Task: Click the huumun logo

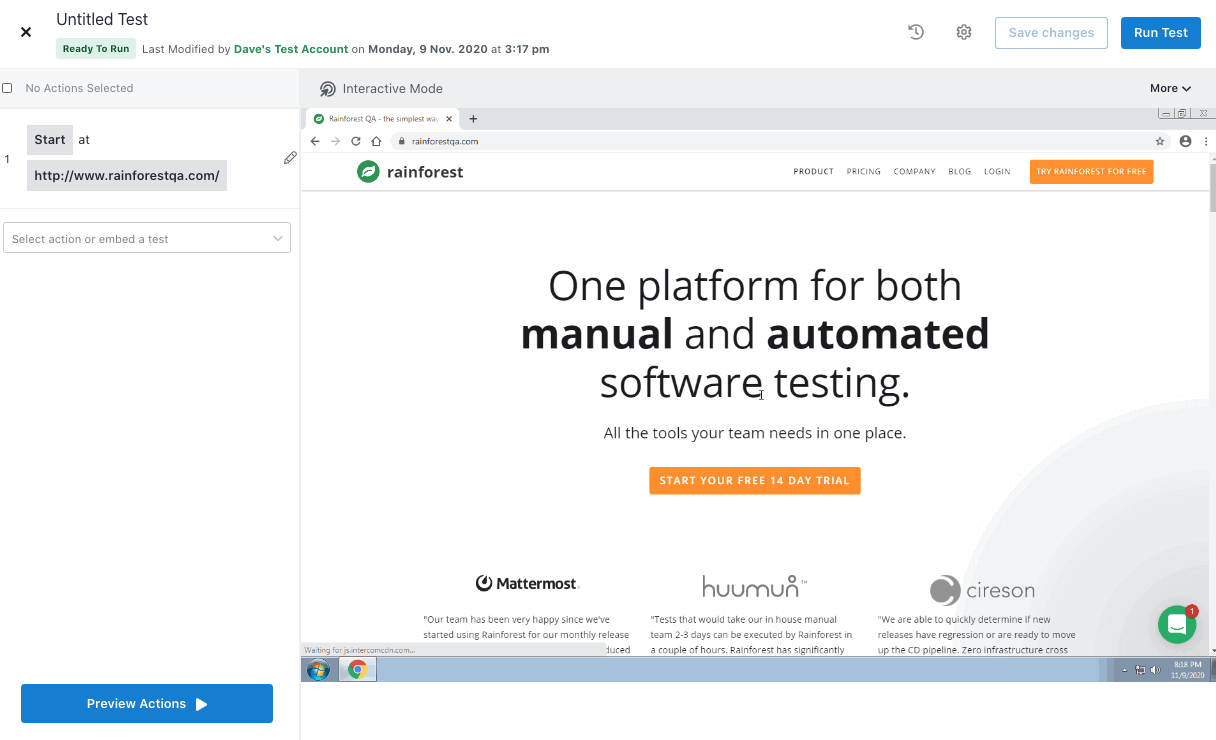Action: tap(754, 585)
